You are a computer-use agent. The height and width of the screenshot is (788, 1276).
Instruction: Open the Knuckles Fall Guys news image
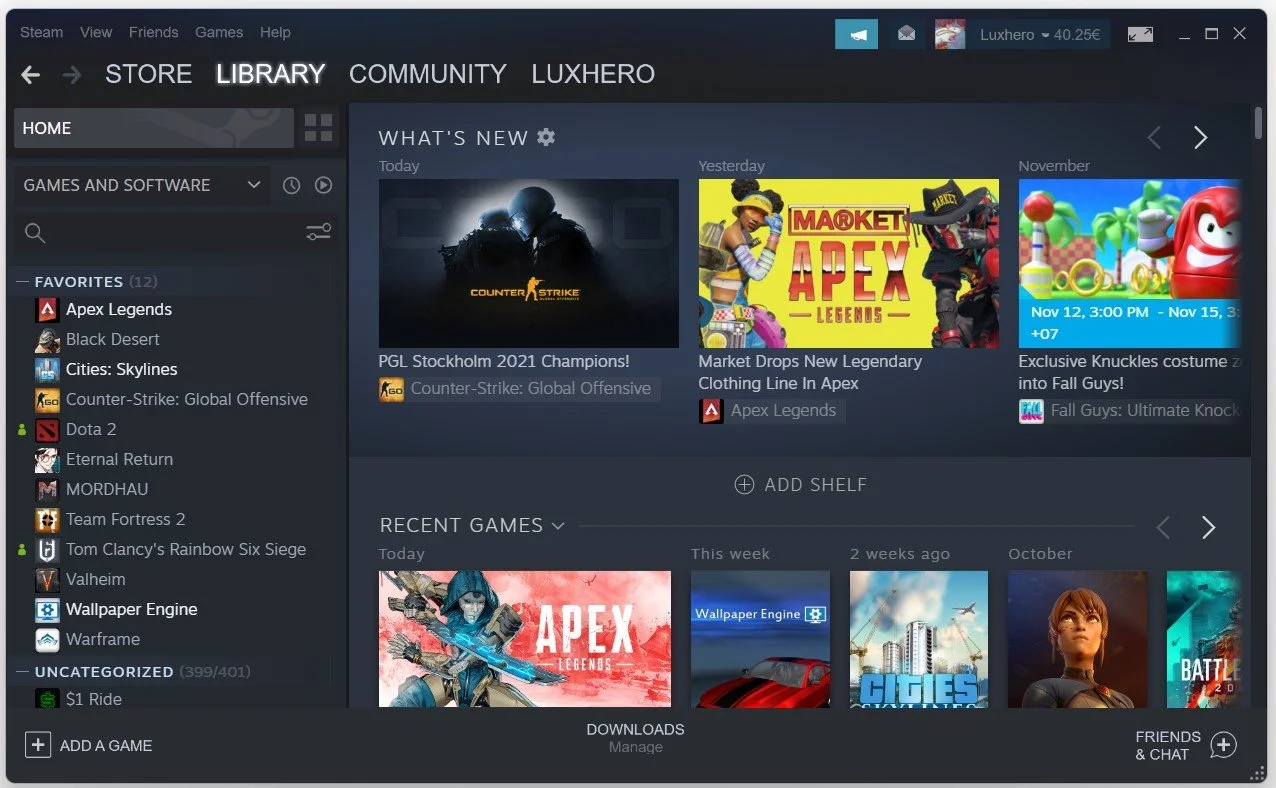tap(1130, 264)
